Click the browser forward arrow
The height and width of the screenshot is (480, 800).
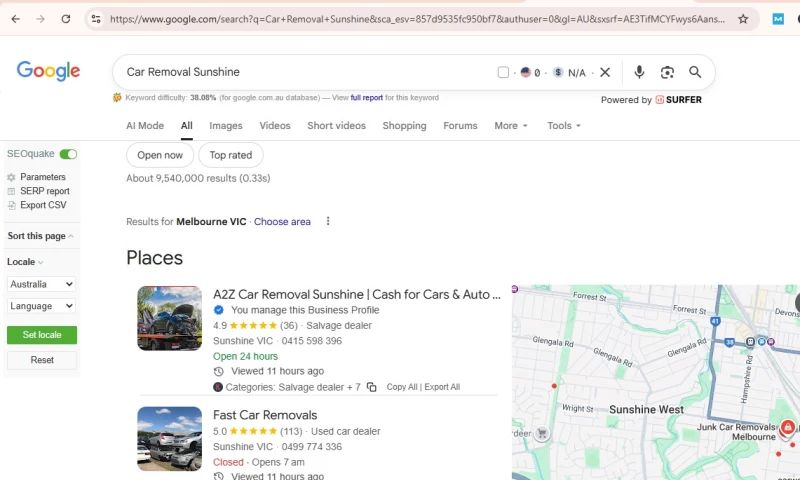pos(40,19)
